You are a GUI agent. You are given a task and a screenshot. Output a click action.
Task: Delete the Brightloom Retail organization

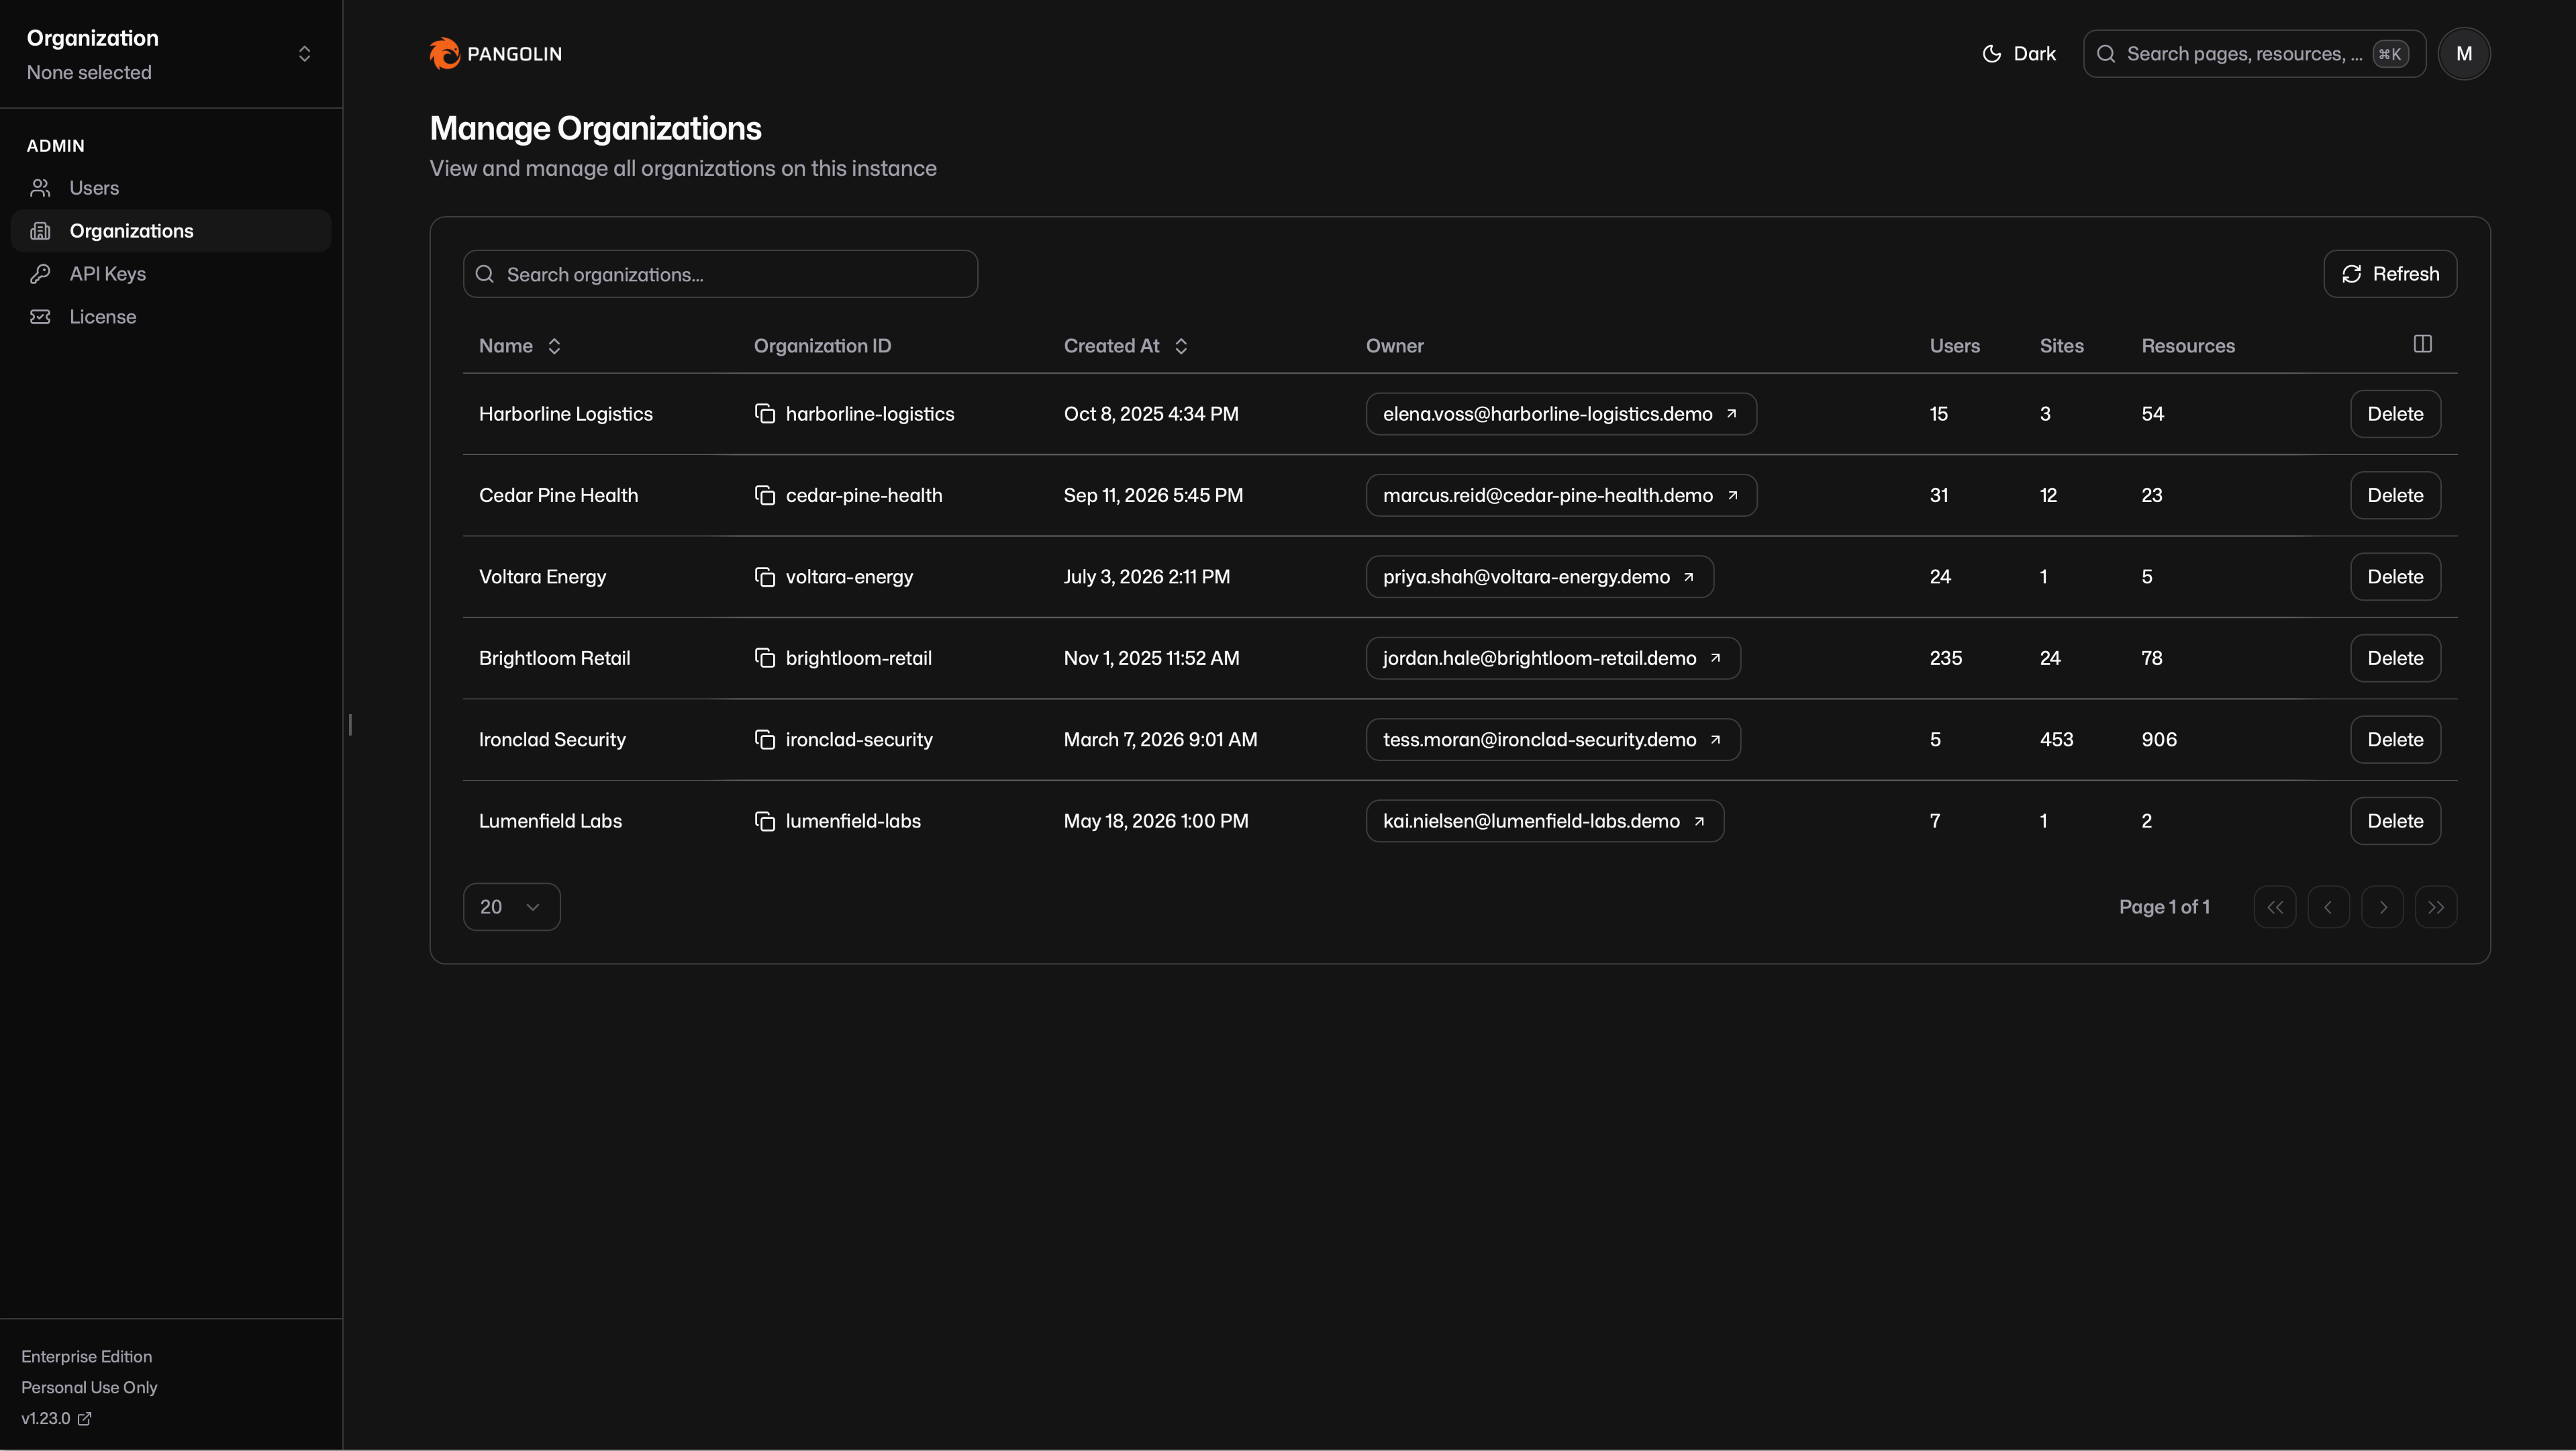click(2395, 658)
